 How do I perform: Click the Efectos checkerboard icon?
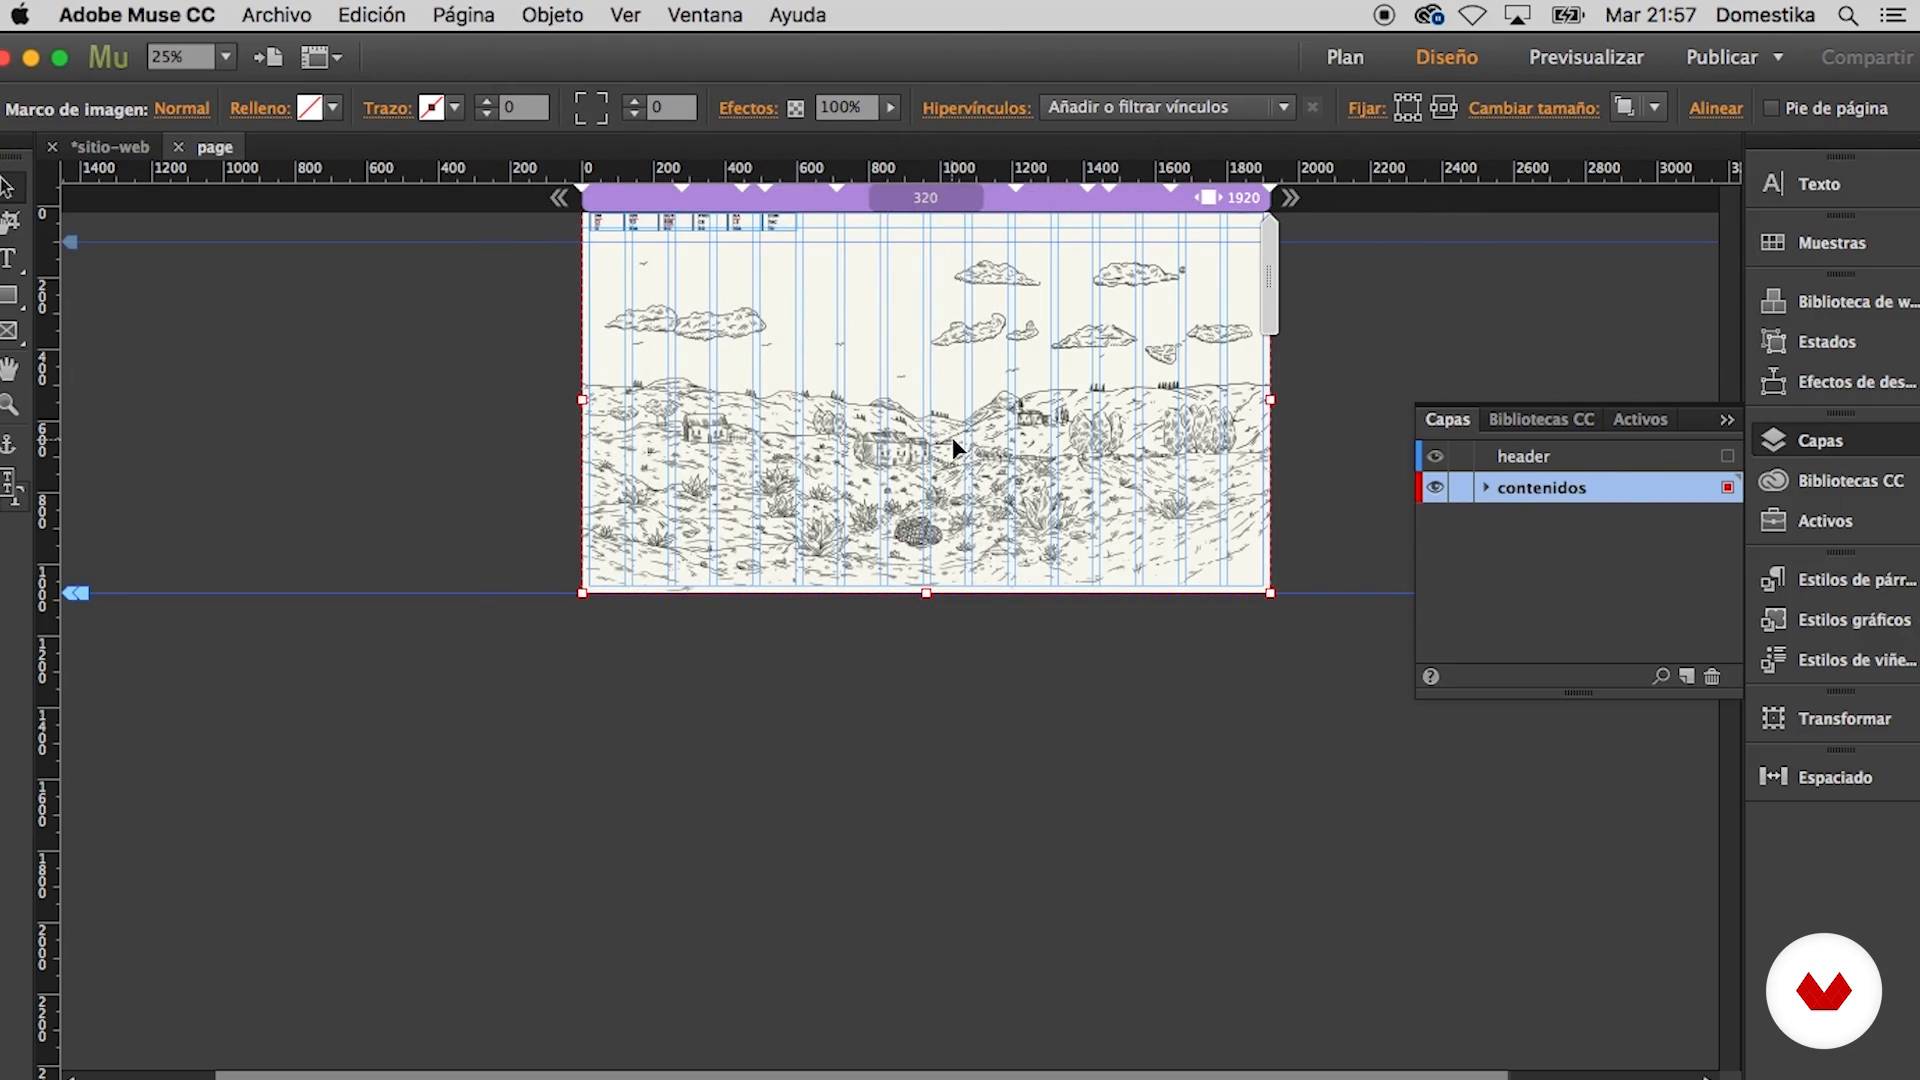tap(795, 109)
